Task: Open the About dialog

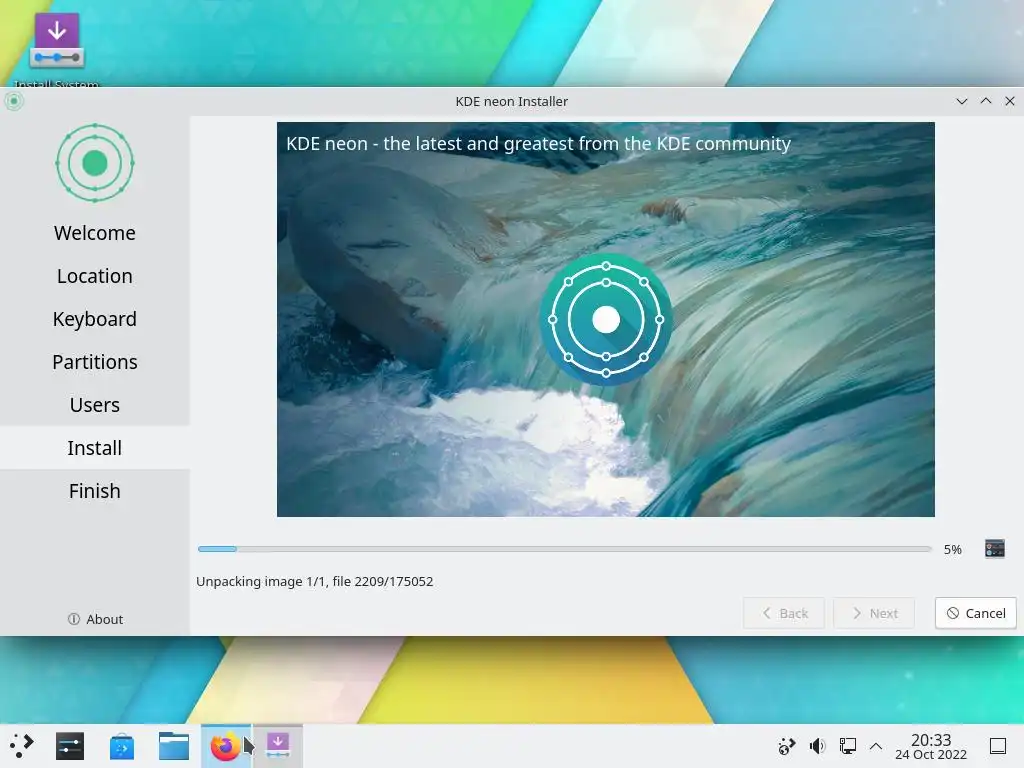Action: [x=95, y=619]
